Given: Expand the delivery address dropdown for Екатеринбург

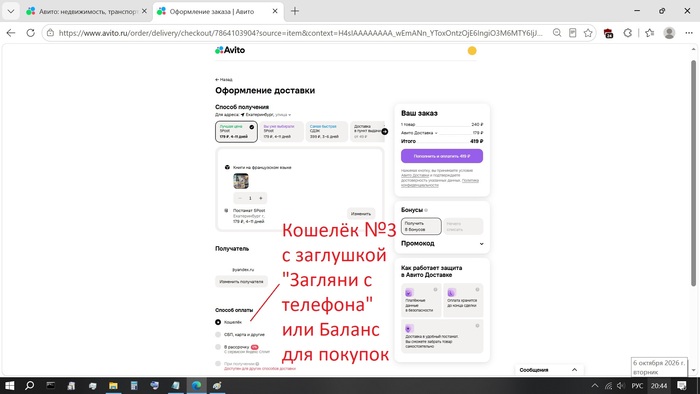Looking at the screenshot, I should click(x=267, y=115).
